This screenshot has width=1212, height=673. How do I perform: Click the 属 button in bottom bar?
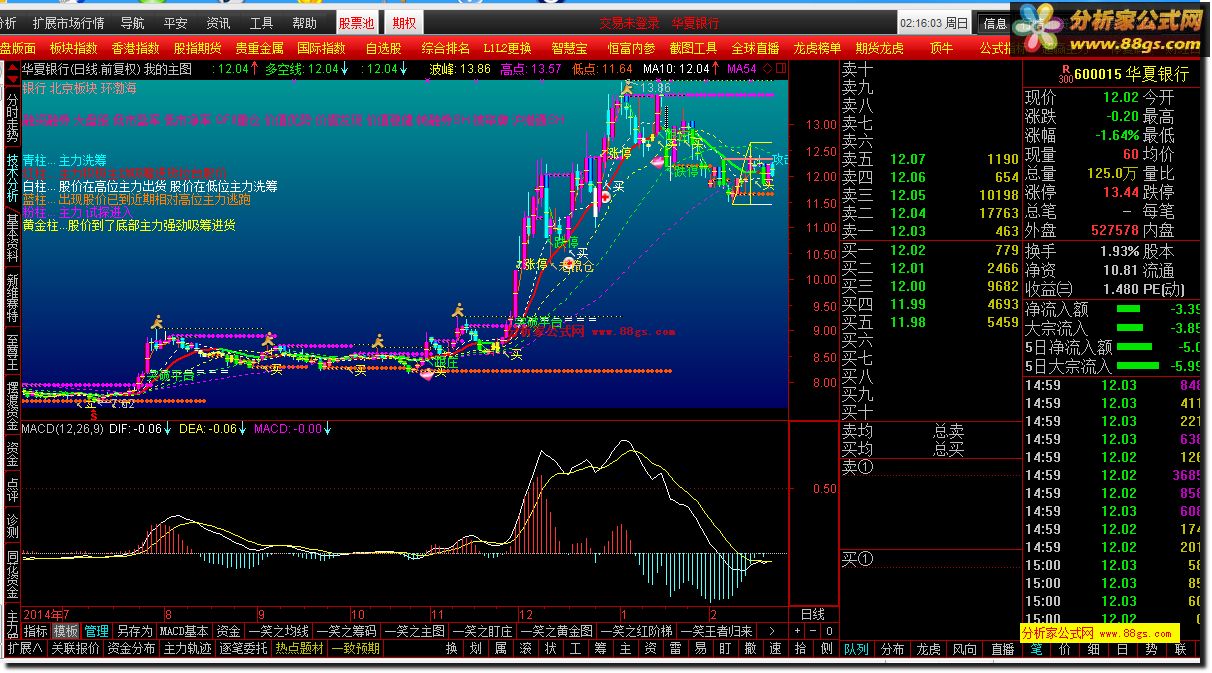click(501, 648)
